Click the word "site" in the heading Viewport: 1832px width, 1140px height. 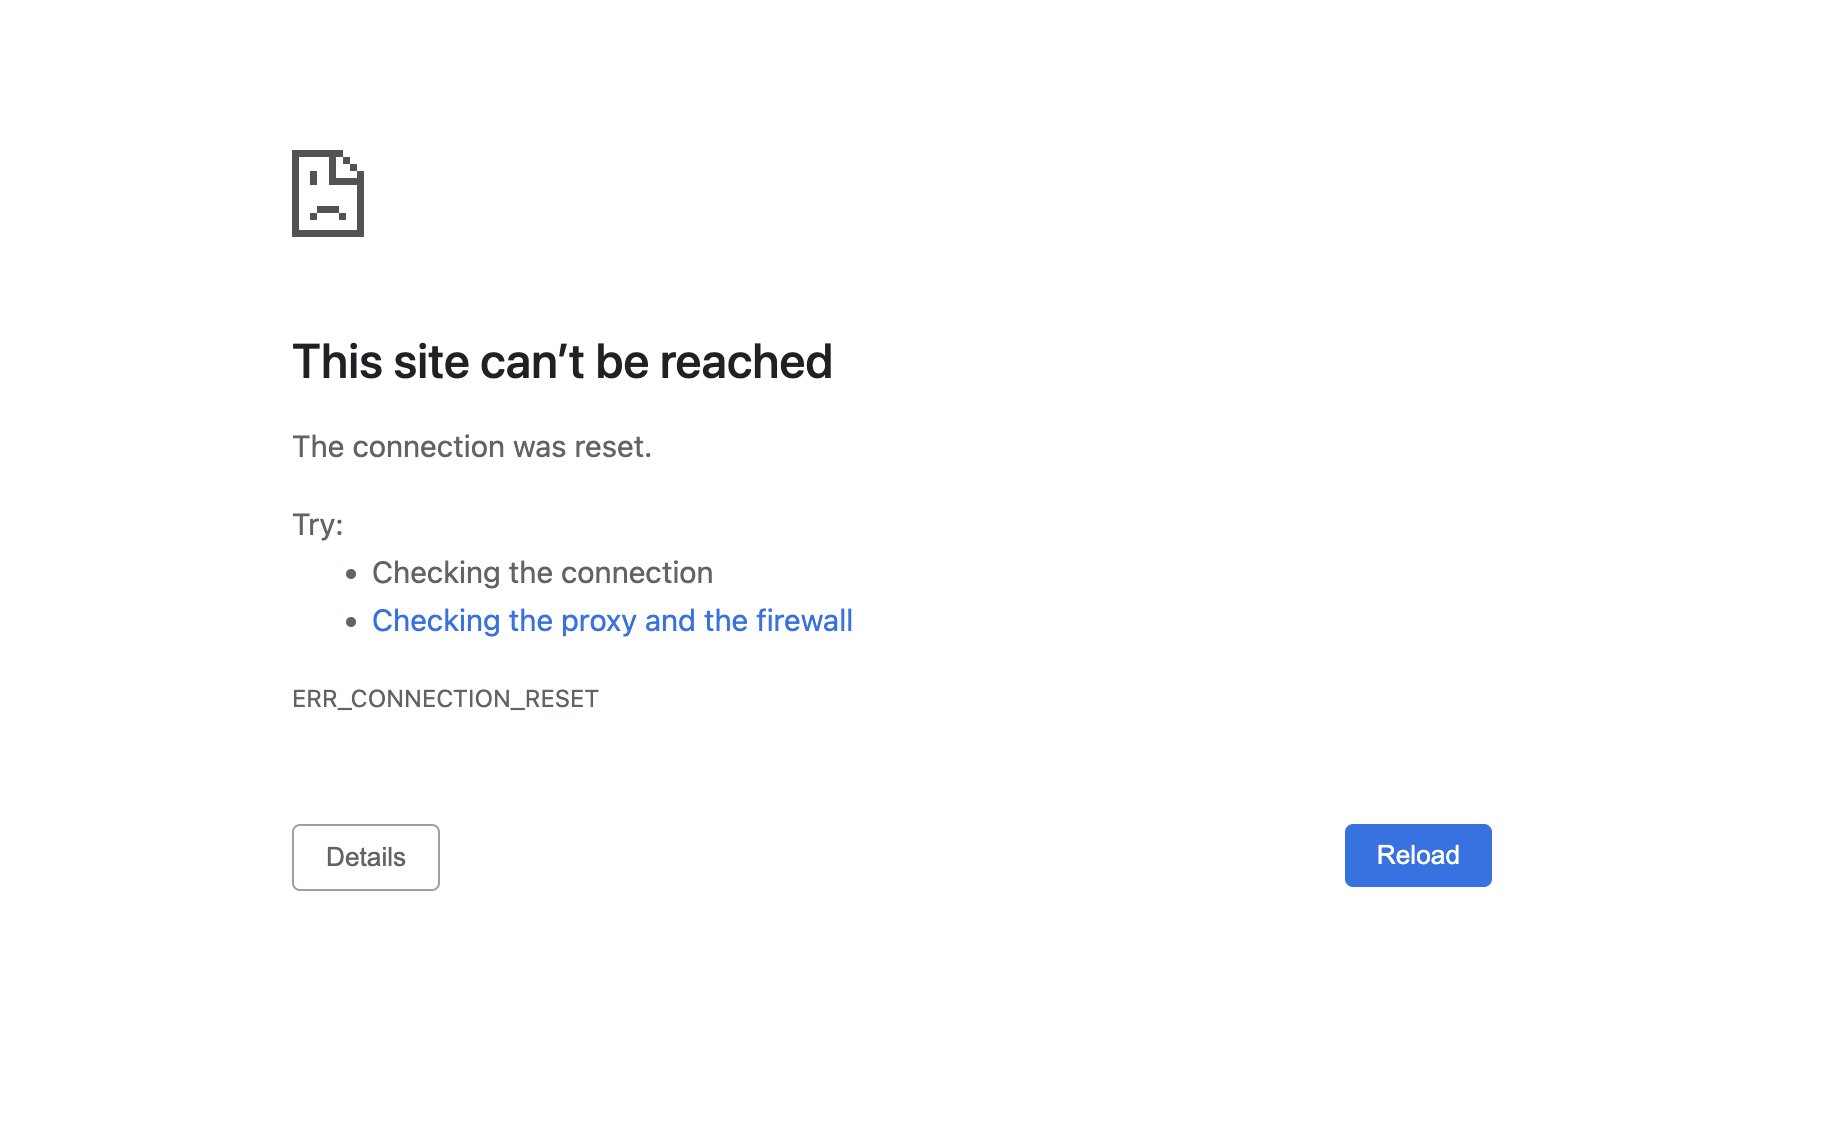click(431, 362)
